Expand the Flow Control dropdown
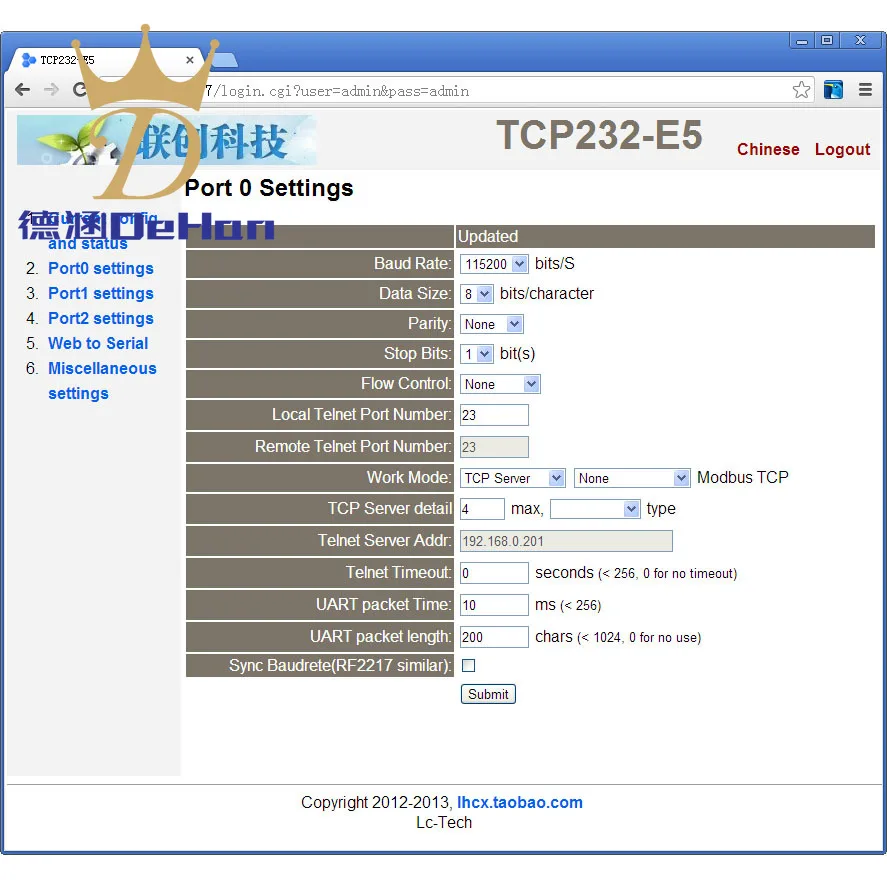Viewport: 887px width, 887px height. (500, 384)
